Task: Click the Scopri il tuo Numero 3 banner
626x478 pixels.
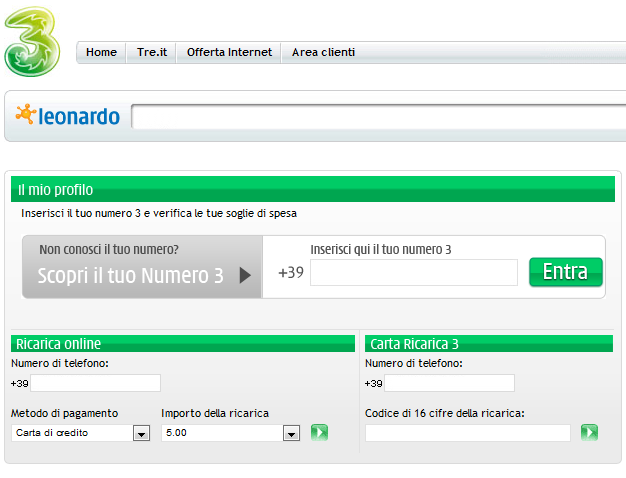Action: pos(142,267)
